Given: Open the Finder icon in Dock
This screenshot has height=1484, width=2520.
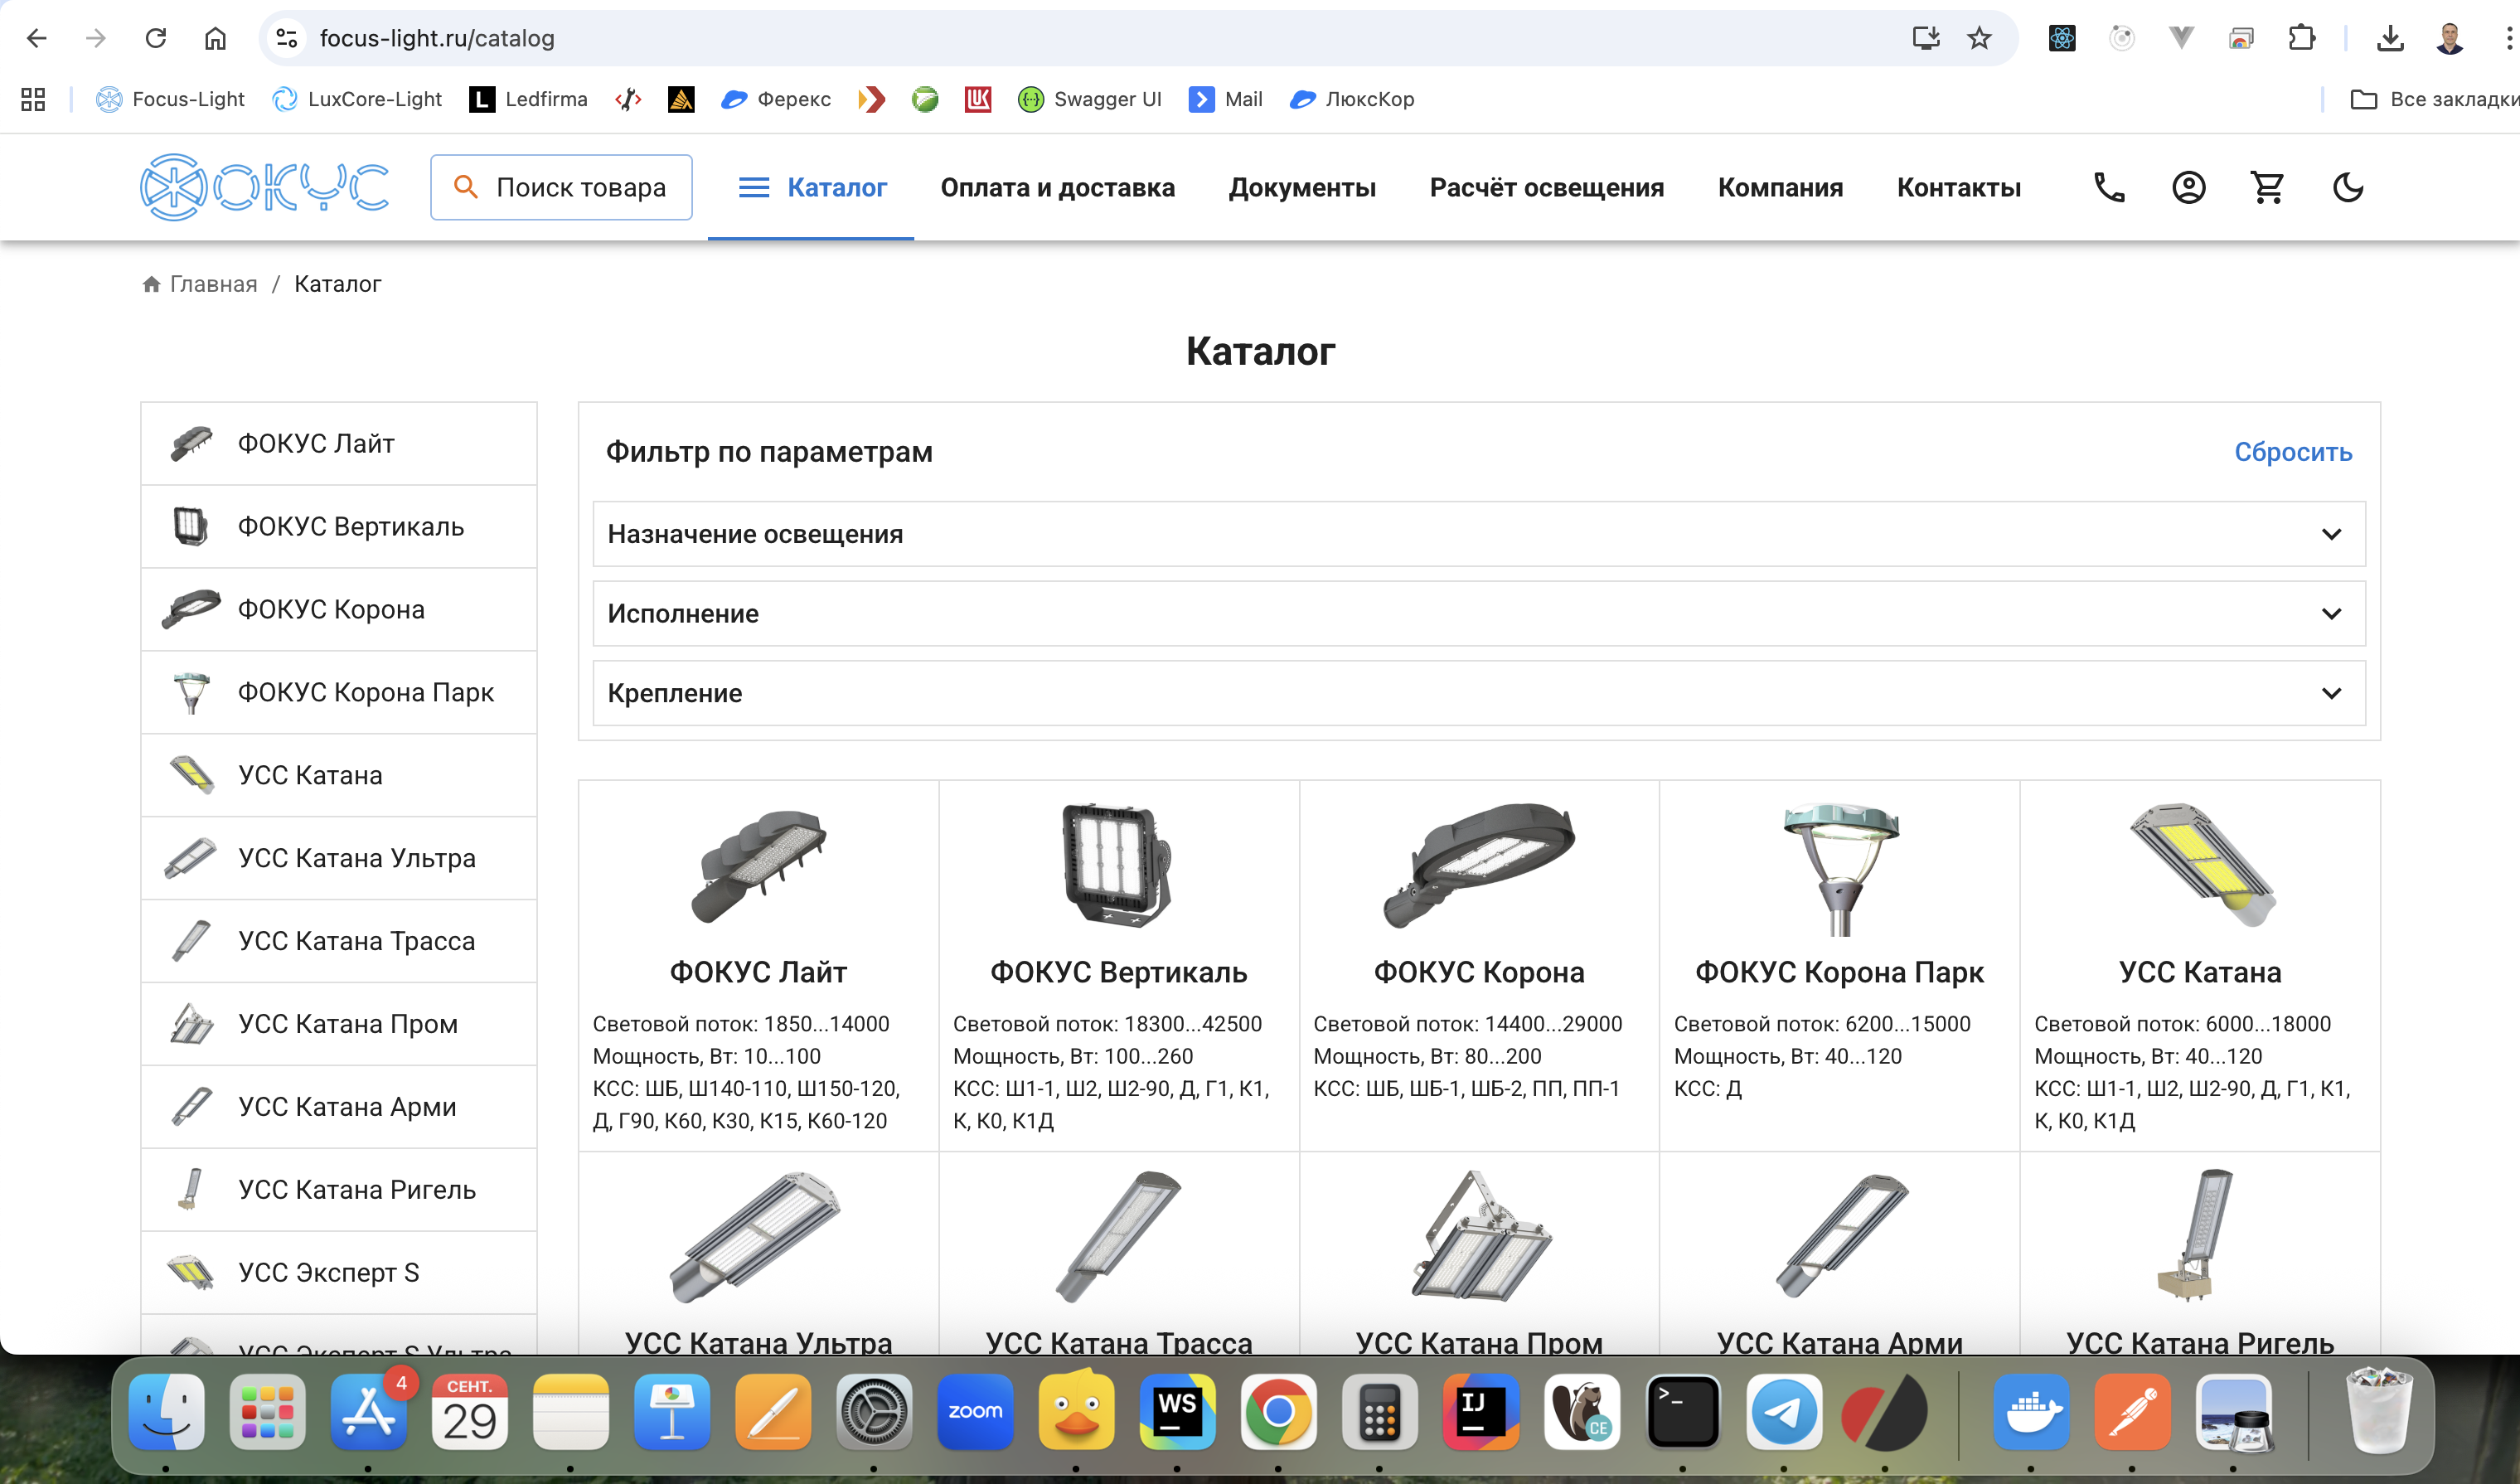Looking at the screenshot, I should click(167, 1411).
